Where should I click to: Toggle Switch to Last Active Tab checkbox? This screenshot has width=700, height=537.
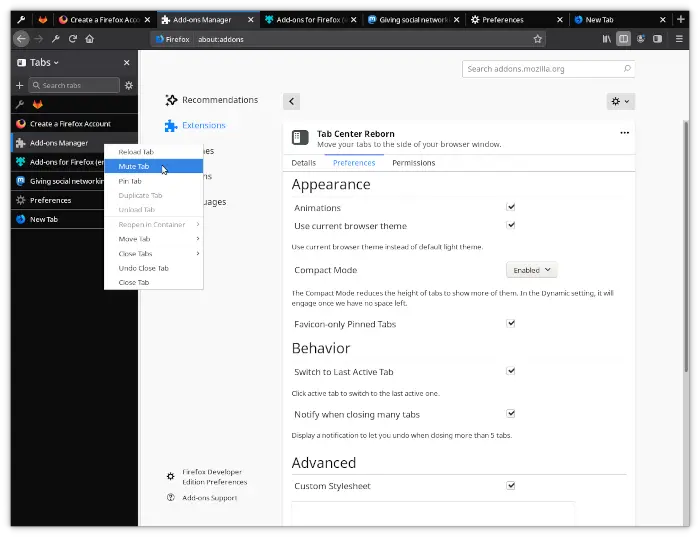coord(511,371)
